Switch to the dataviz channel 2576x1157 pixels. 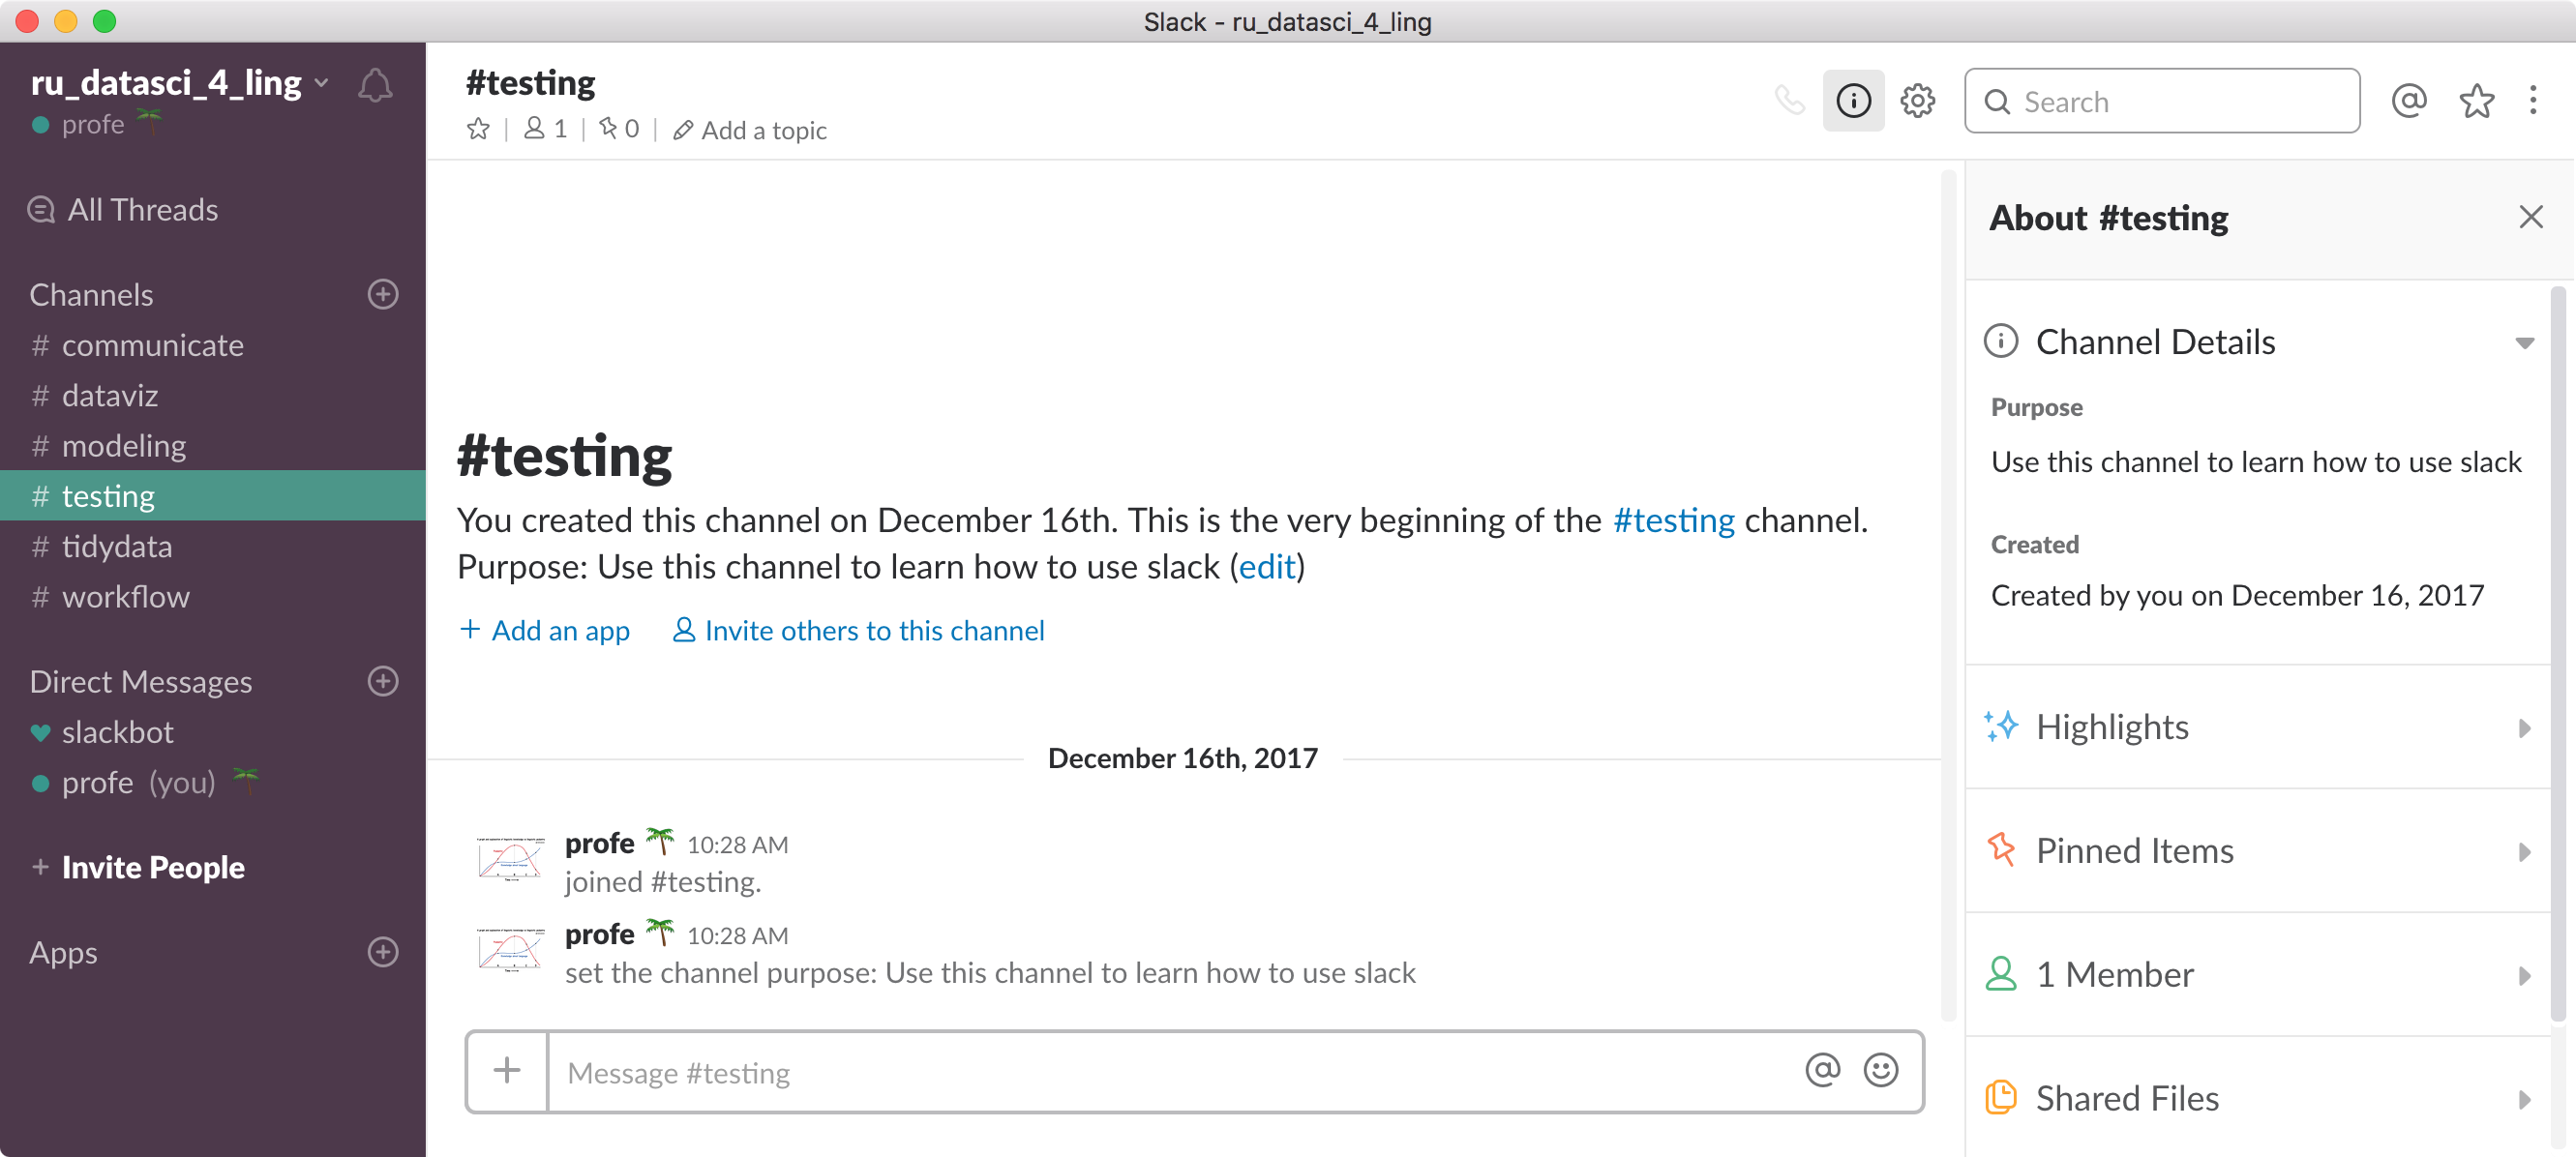(110, 395)
